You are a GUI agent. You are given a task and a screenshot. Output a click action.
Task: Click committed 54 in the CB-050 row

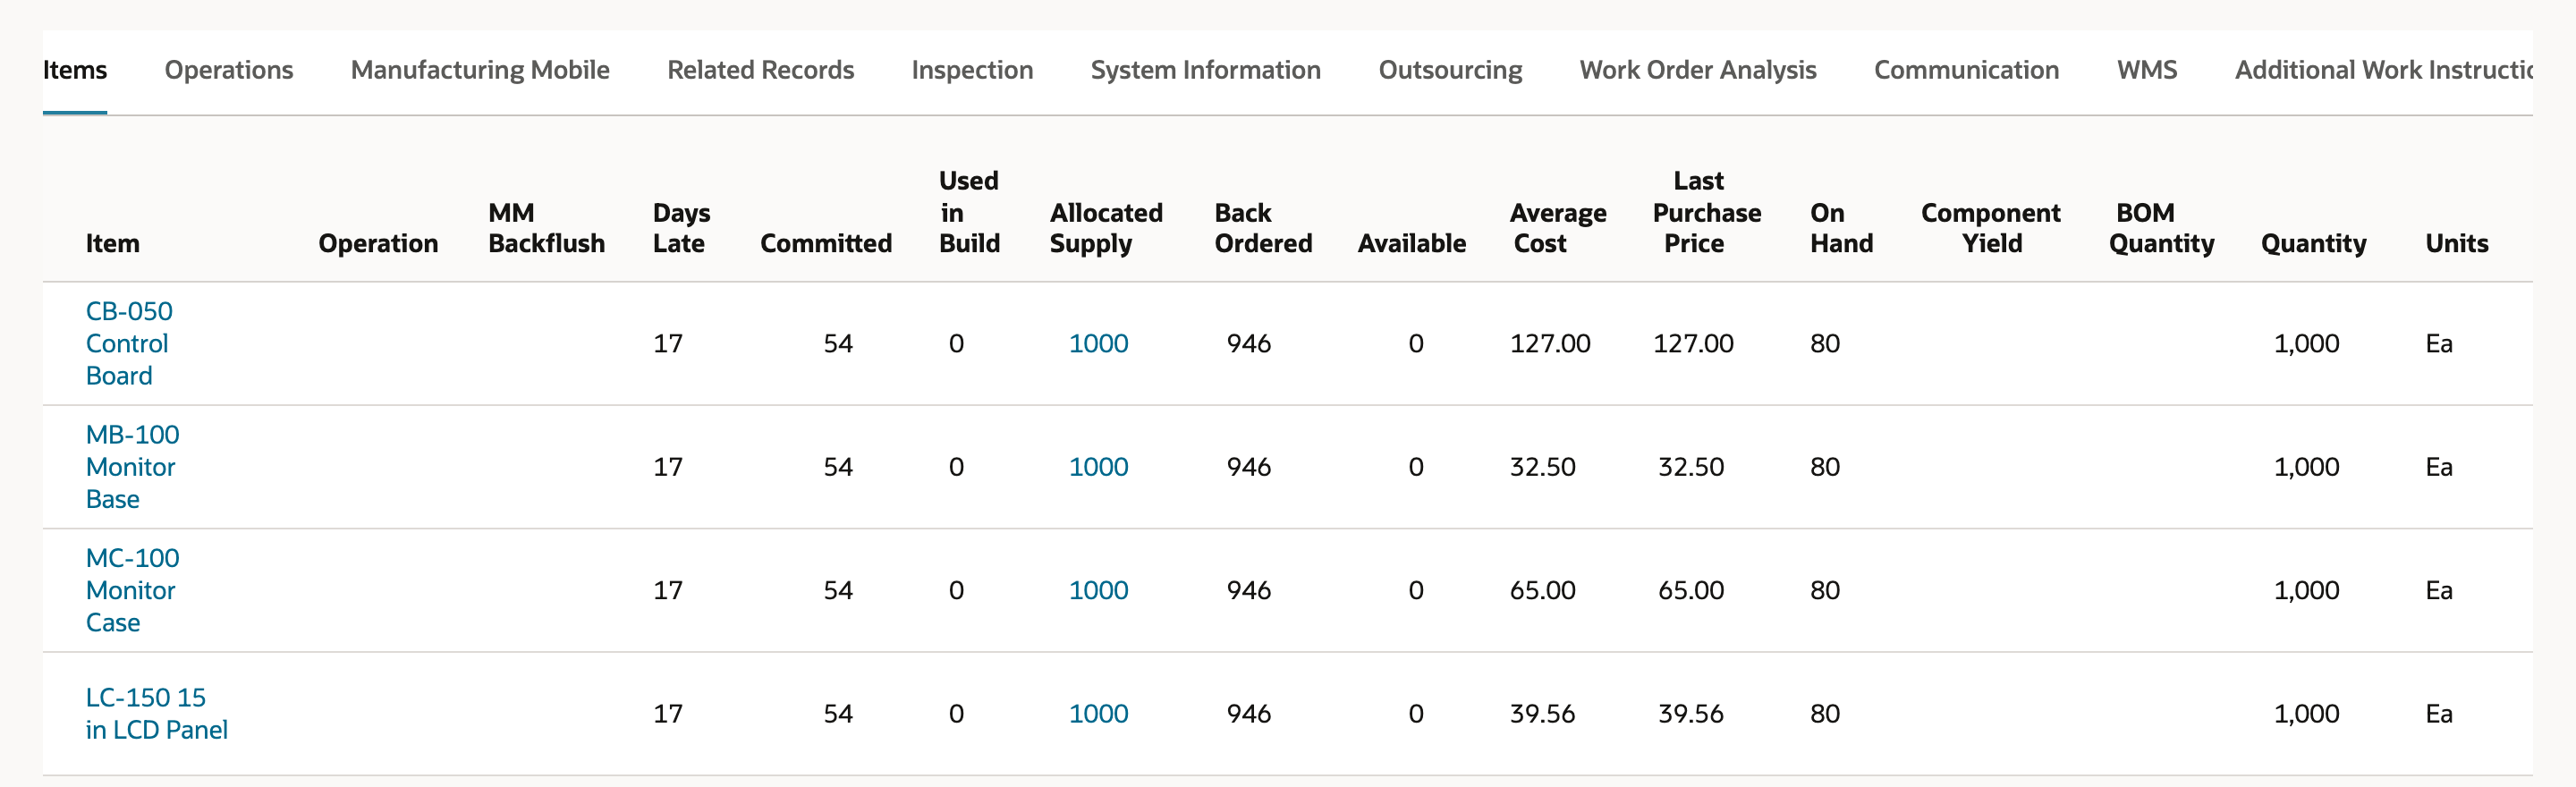837,343
